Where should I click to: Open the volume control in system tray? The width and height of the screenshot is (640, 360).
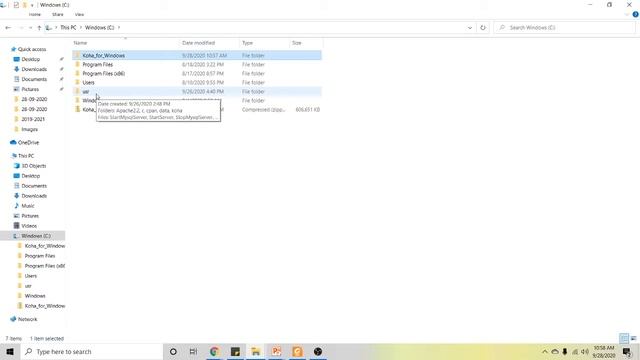coord(585,351)
